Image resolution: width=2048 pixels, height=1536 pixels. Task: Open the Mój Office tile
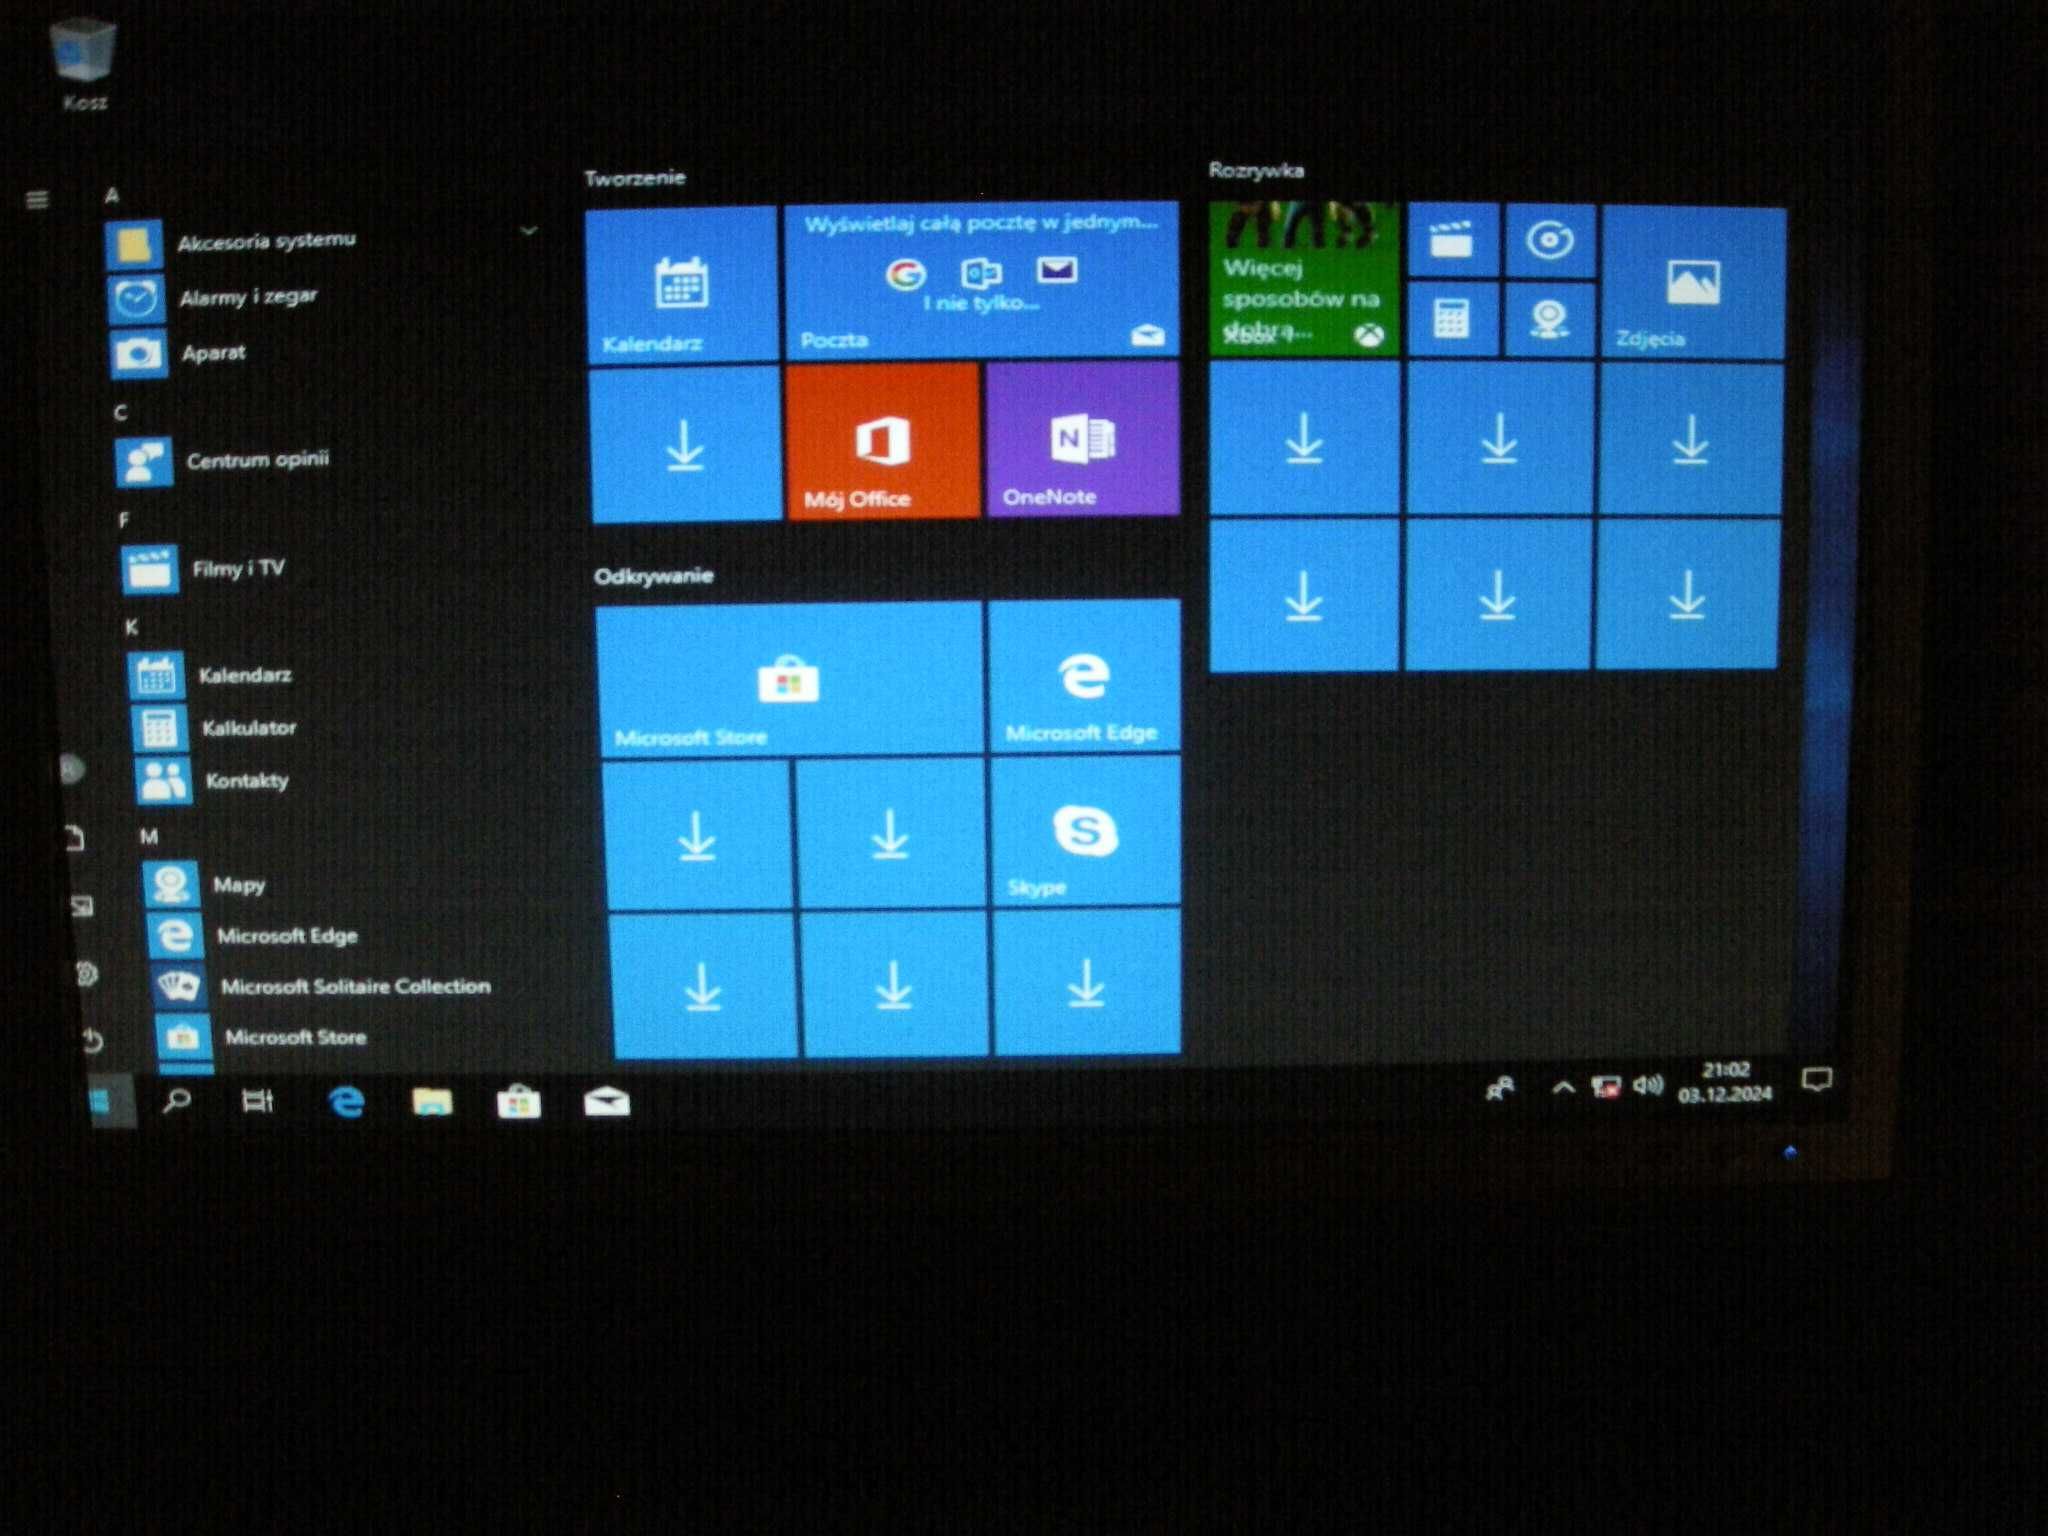click(x=883, y=441)
